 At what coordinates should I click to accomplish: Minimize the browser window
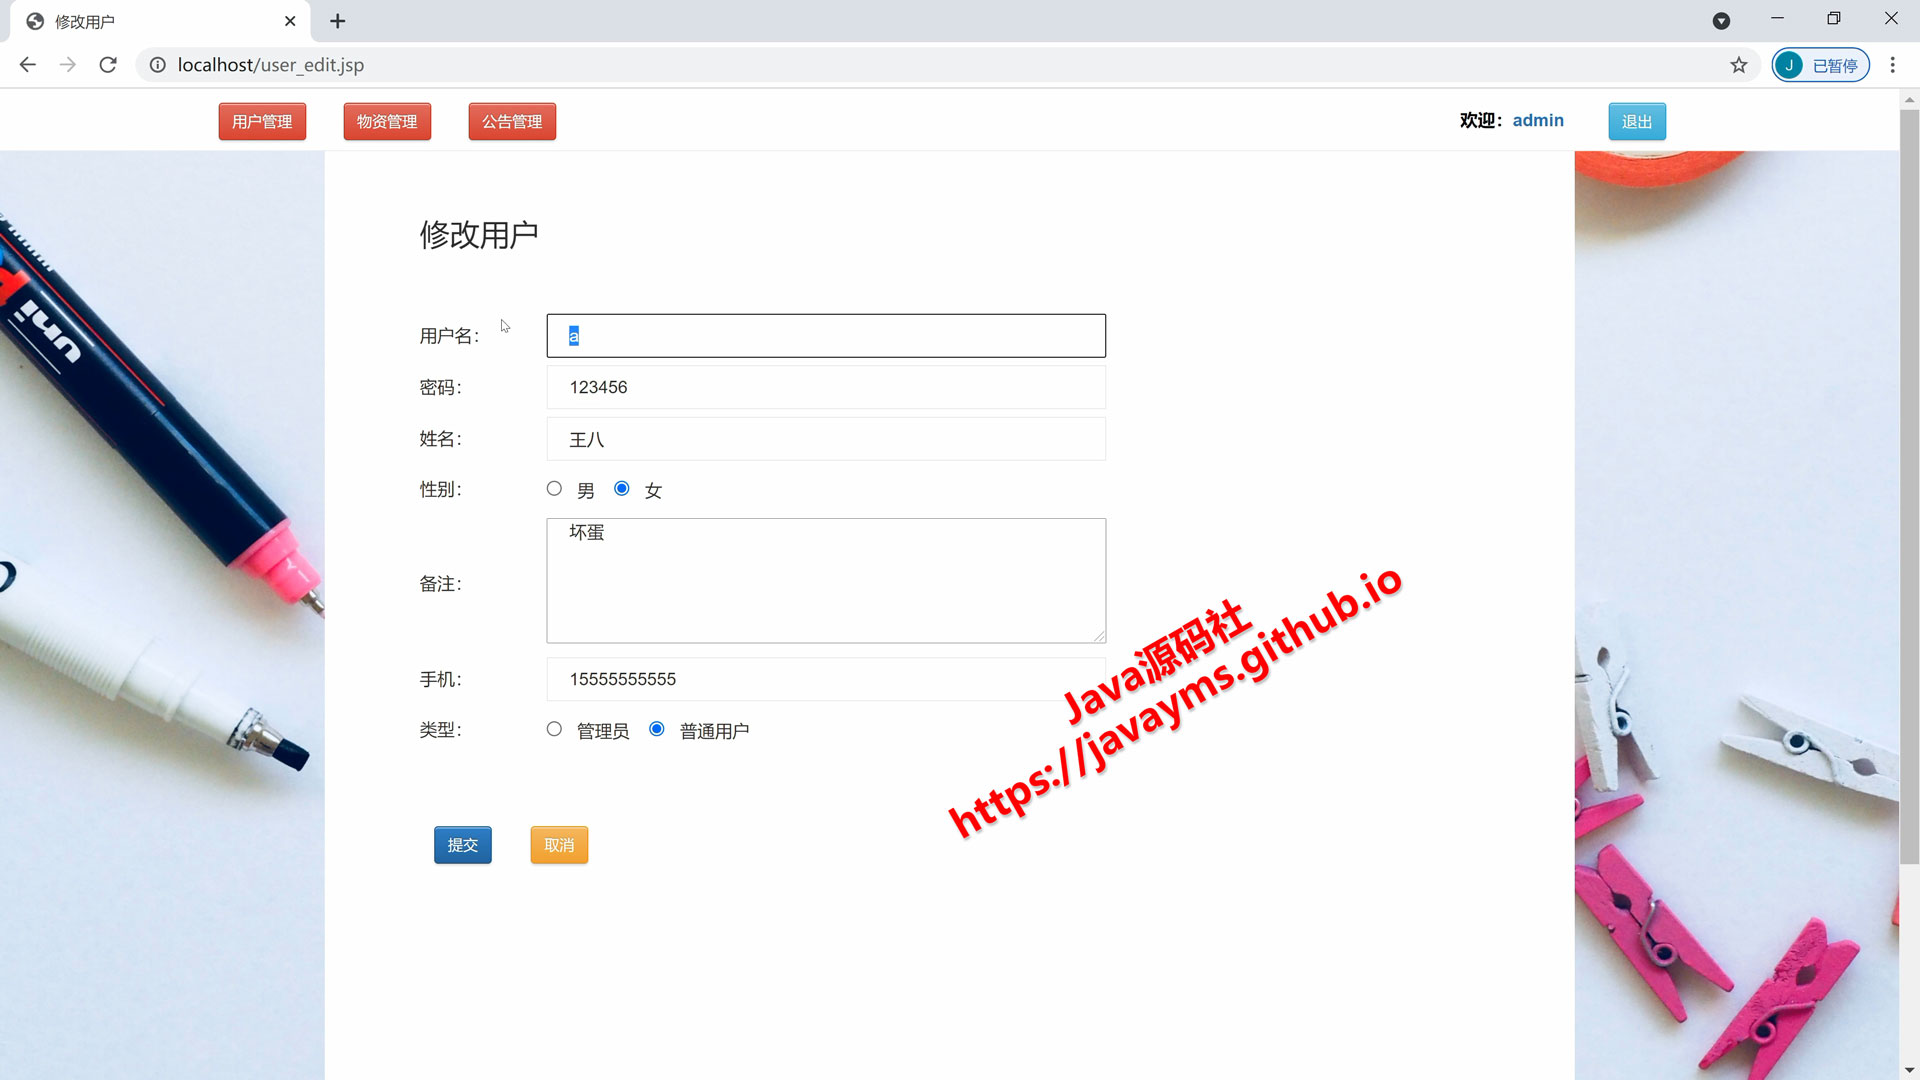click(x=1777, y=19)
